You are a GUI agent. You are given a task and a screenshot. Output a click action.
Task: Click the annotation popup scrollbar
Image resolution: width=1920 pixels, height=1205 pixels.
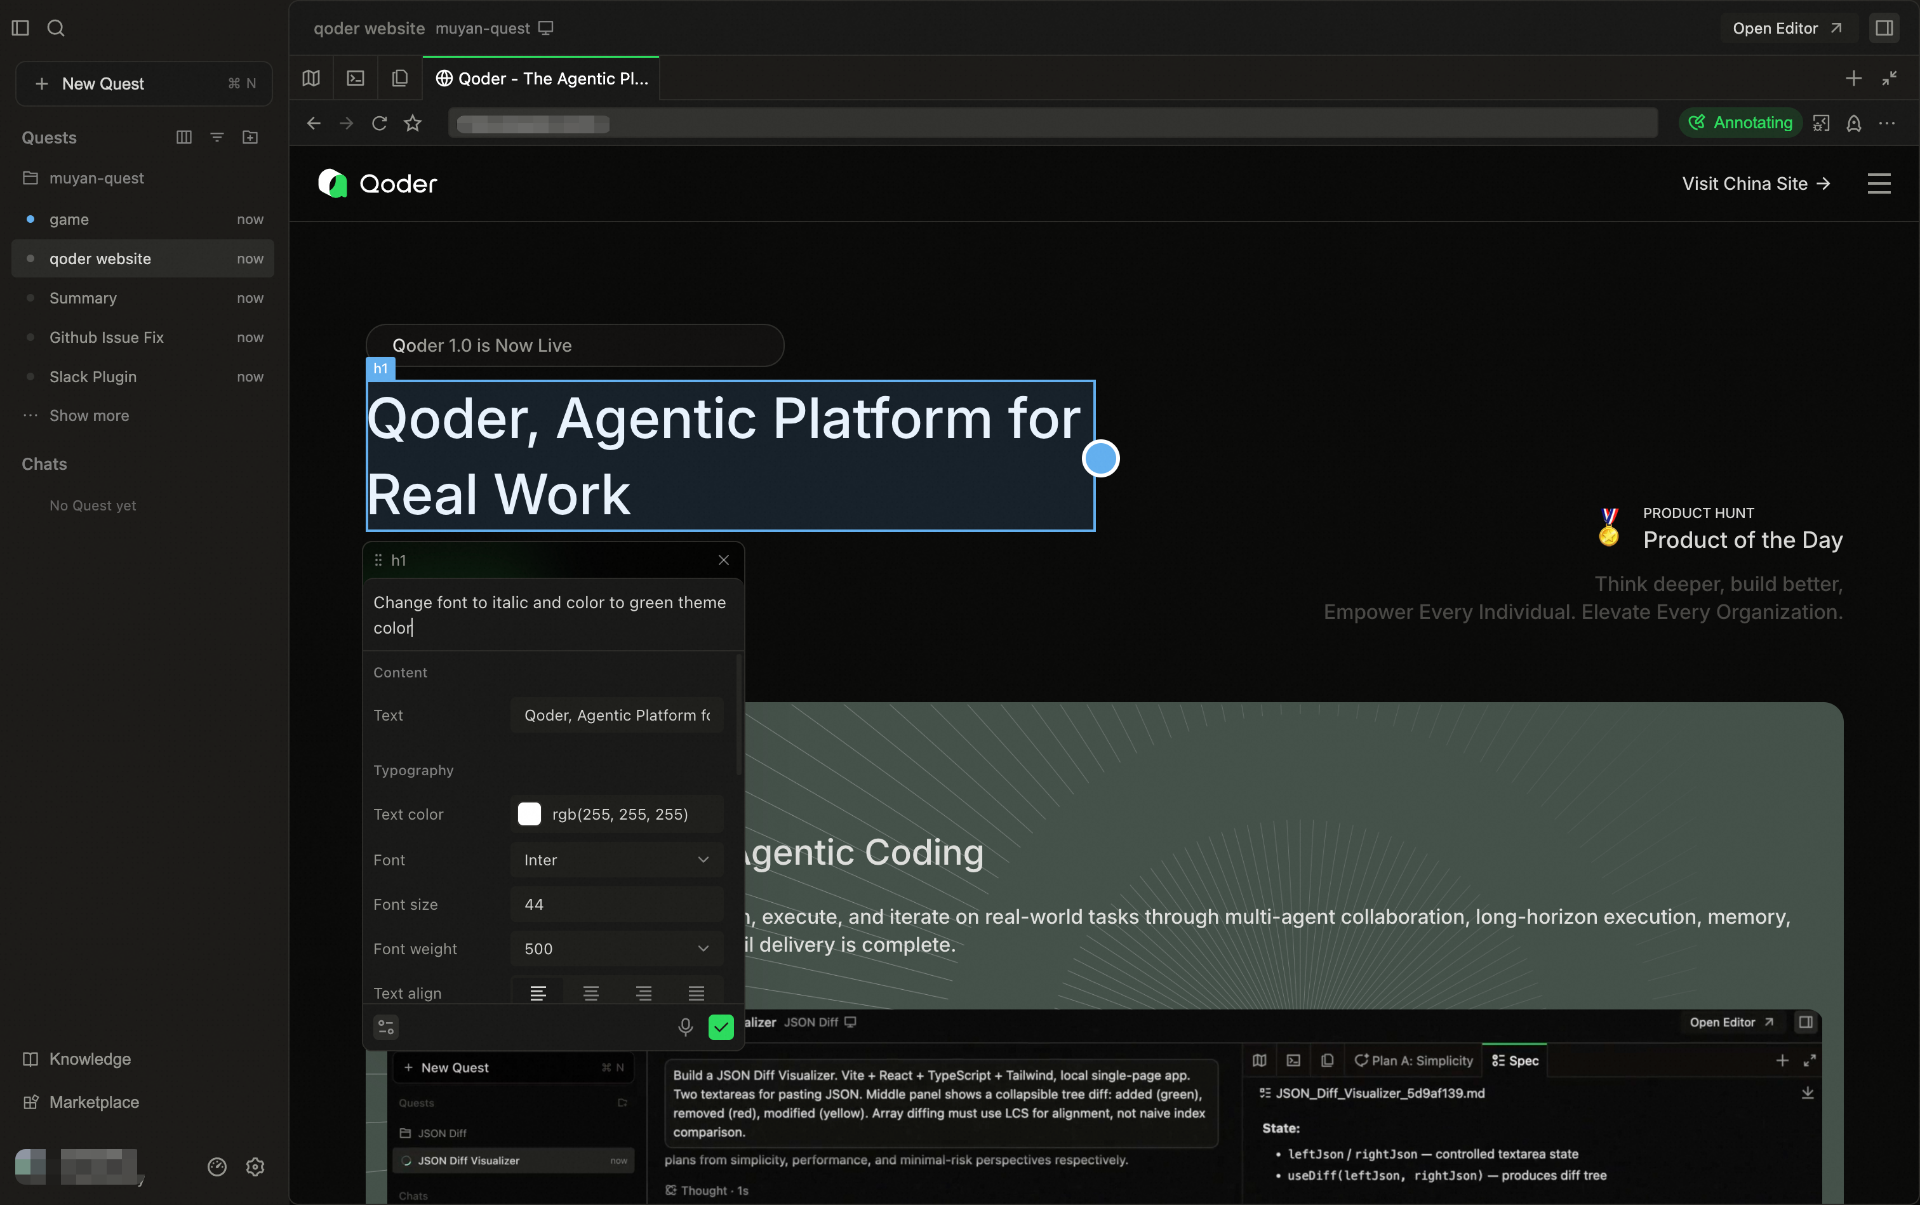click(x=739, y=715)
